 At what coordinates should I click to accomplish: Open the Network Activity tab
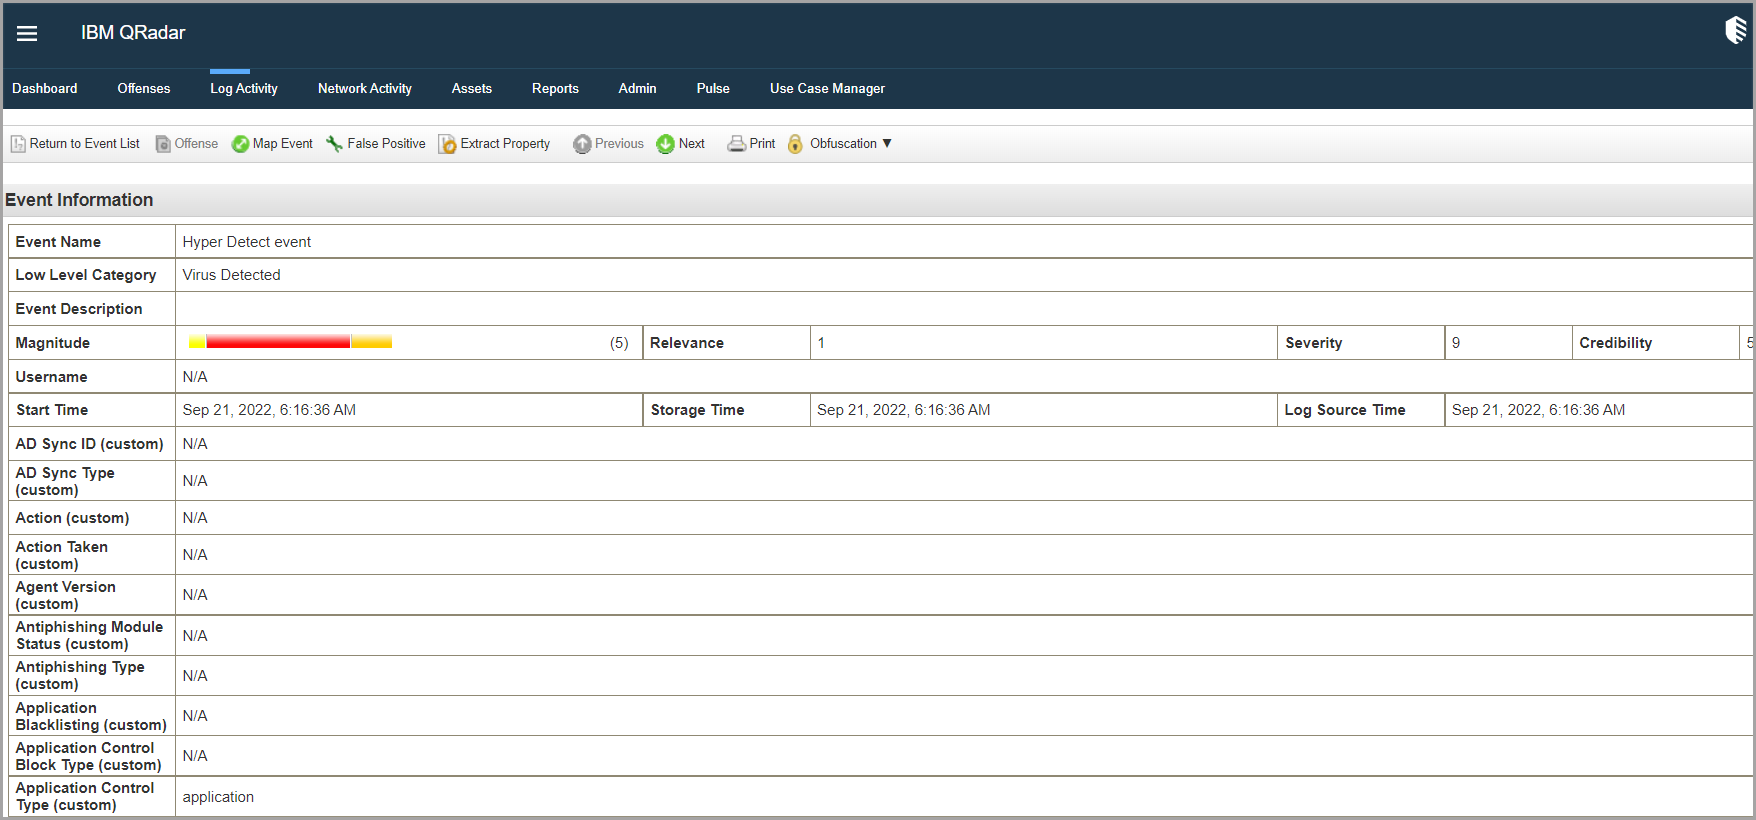364,88
